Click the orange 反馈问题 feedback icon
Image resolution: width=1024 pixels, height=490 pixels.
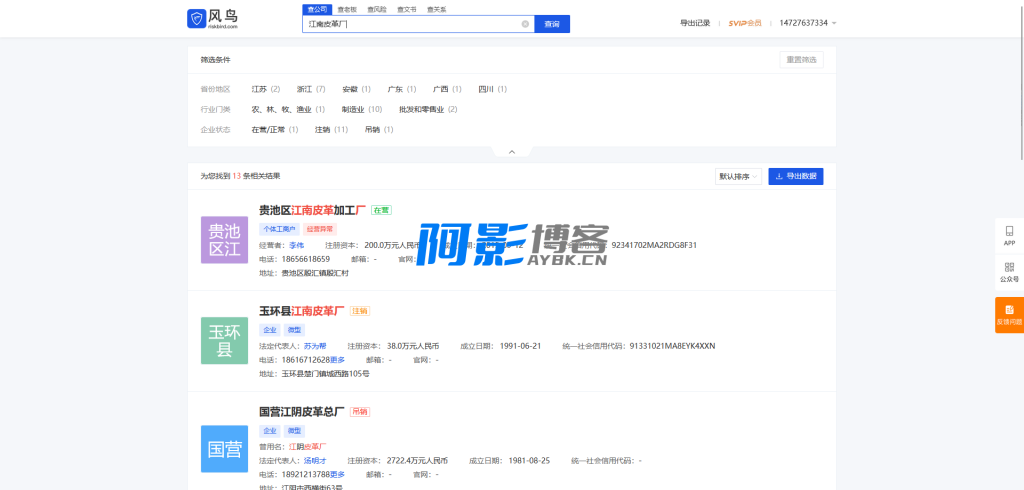[1009, 314]
